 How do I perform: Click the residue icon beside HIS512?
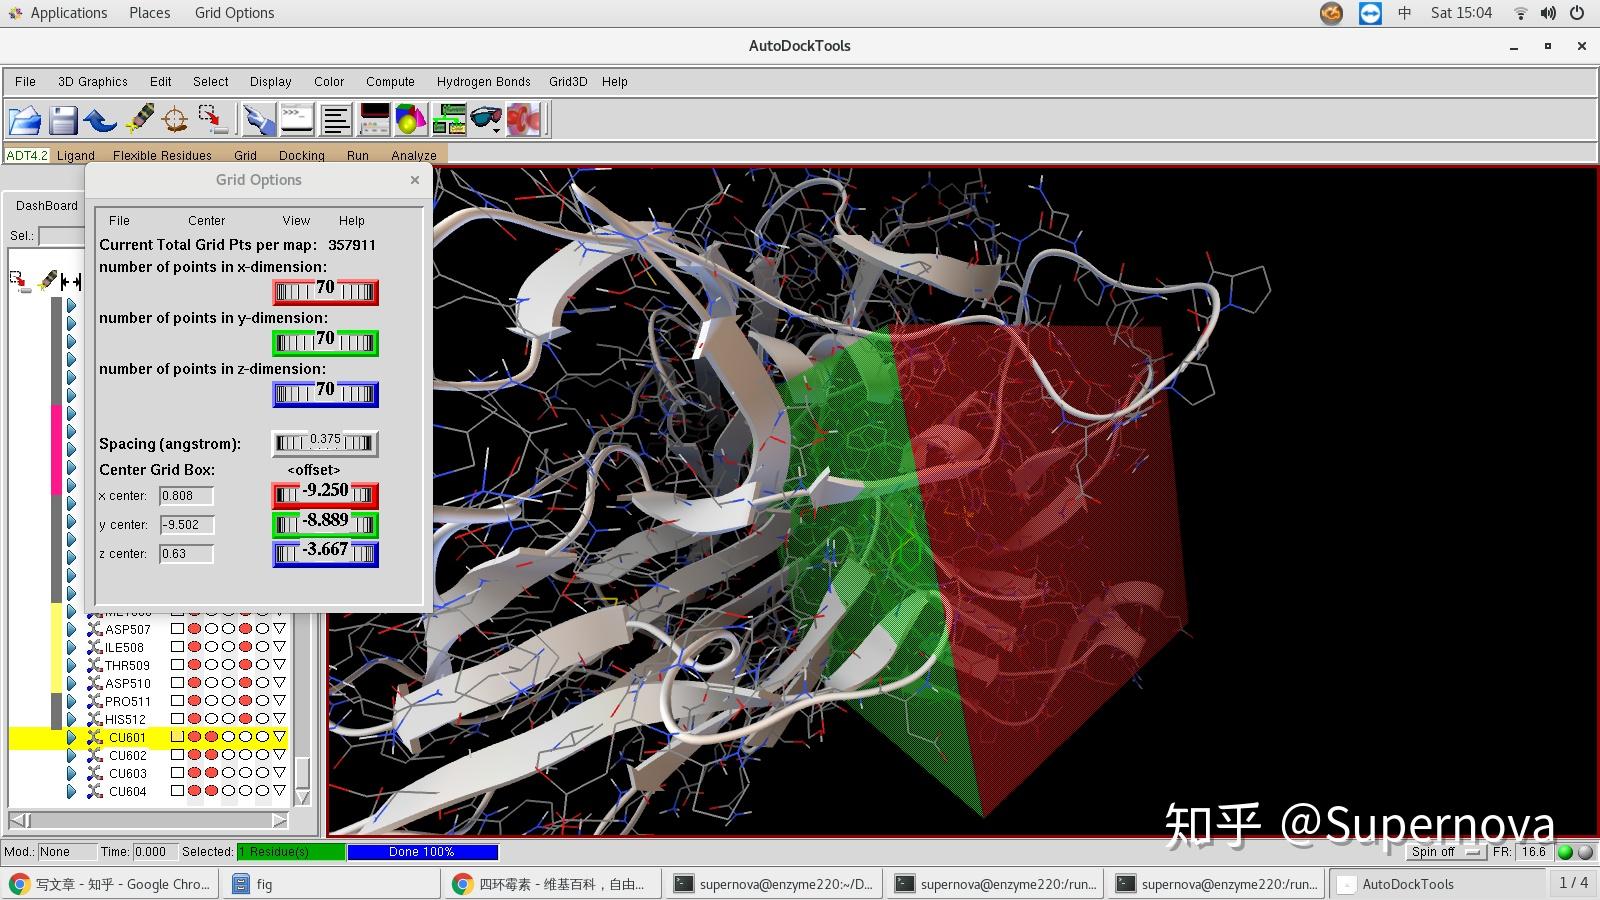click(x=95, y=719)
